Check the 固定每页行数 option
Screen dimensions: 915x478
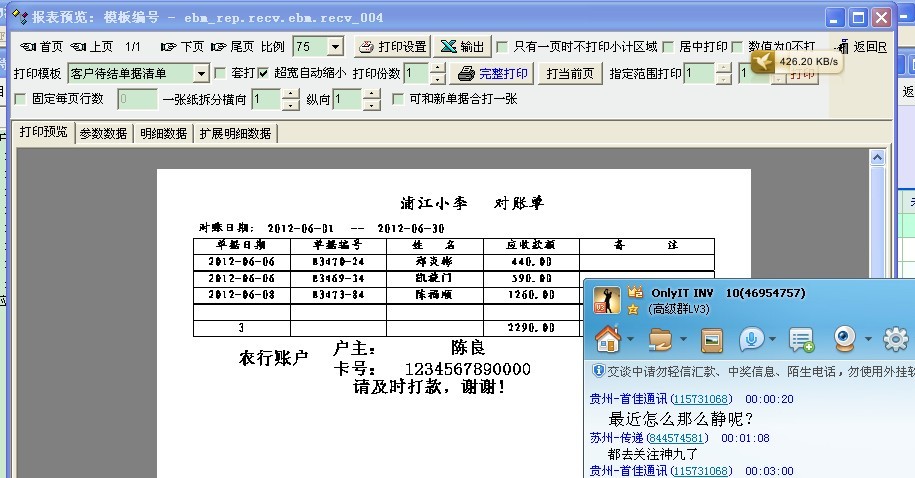(21, 100)
